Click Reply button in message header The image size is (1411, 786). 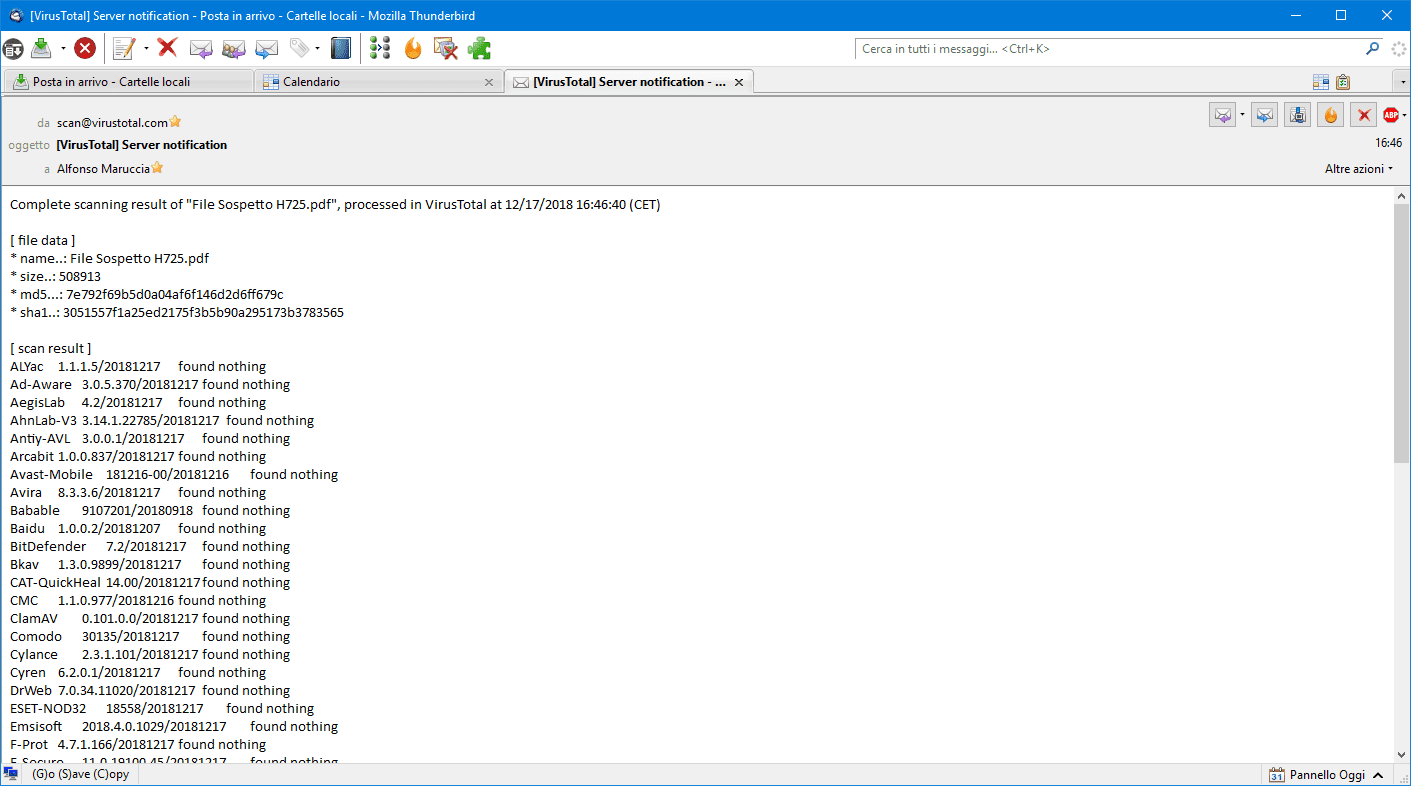click(1223, 115)
